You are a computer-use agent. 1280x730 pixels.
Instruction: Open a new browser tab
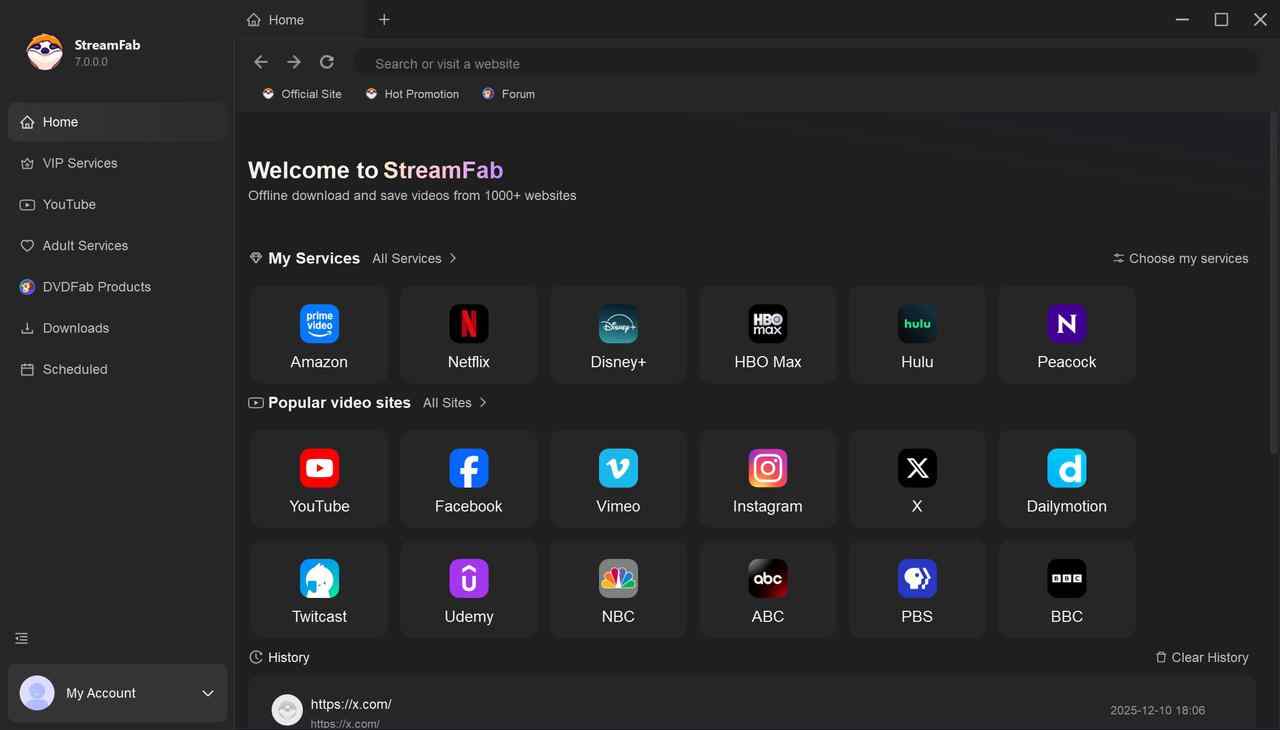[x=384, y=19]
